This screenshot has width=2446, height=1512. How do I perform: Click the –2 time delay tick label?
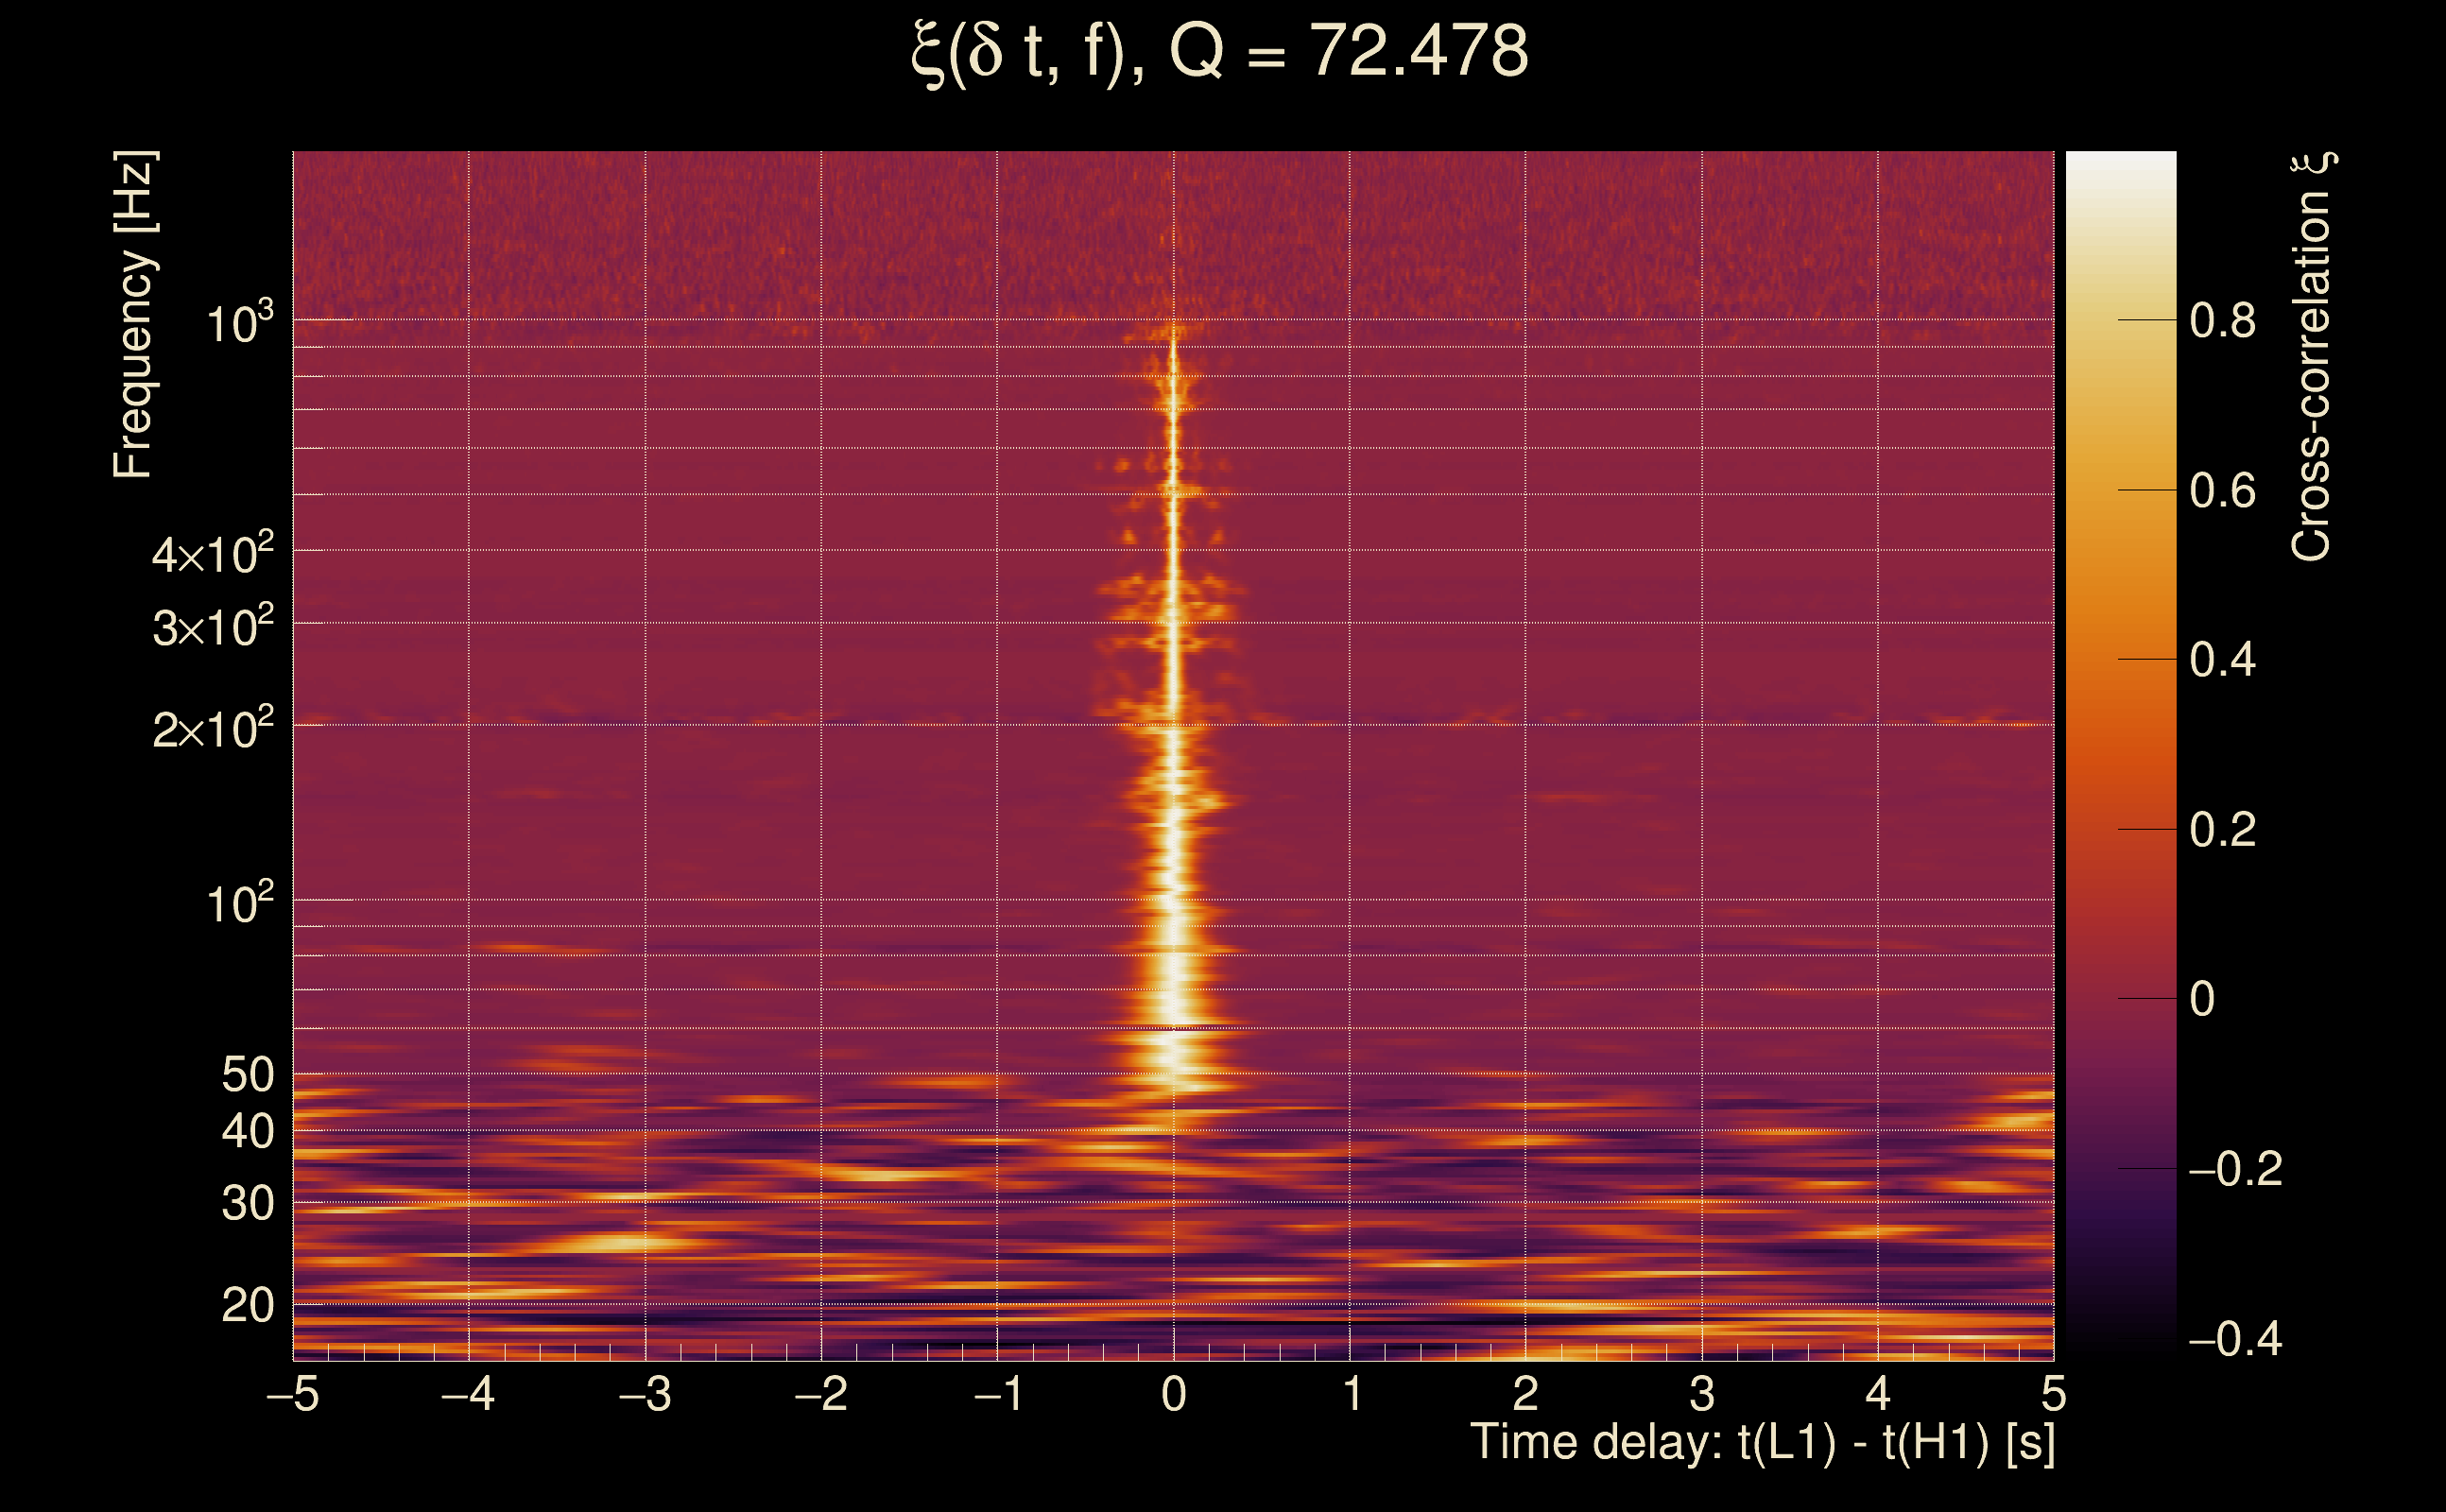click(821, 1394)
